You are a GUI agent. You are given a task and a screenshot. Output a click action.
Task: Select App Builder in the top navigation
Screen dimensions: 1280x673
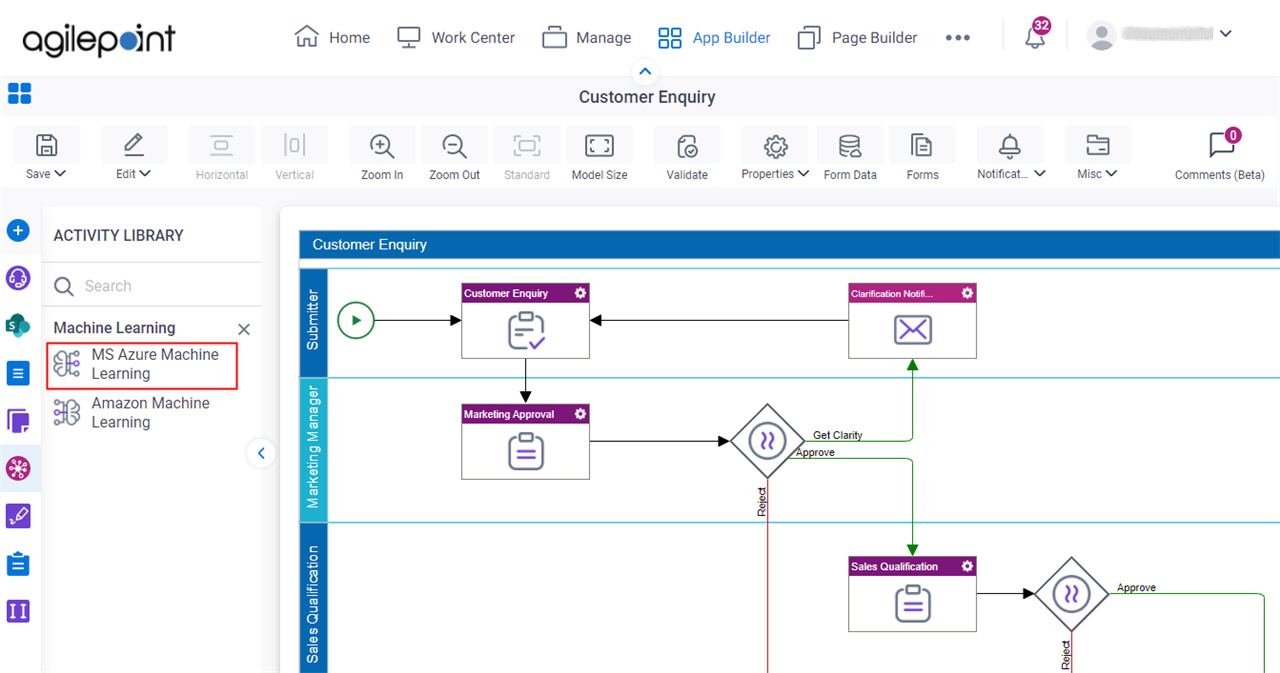(714, 37)
